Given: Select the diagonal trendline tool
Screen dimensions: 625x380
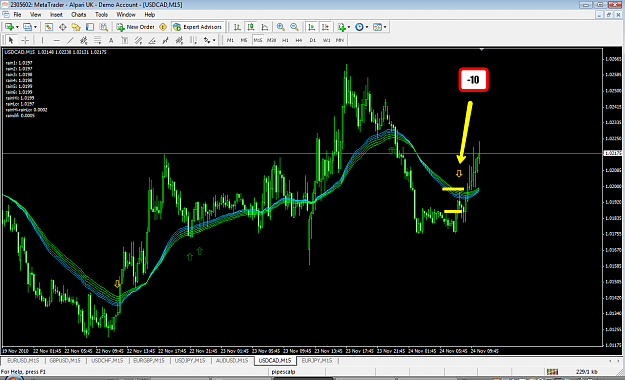Looking at the screenshot, I should coord(70,40).
